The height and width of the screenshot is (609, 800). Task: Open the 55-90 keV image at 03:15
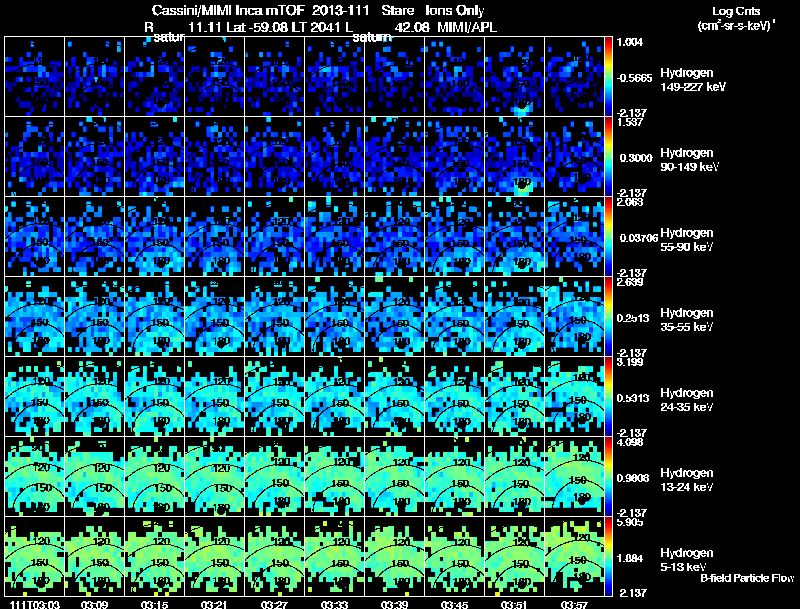click(x=155, y=237)
